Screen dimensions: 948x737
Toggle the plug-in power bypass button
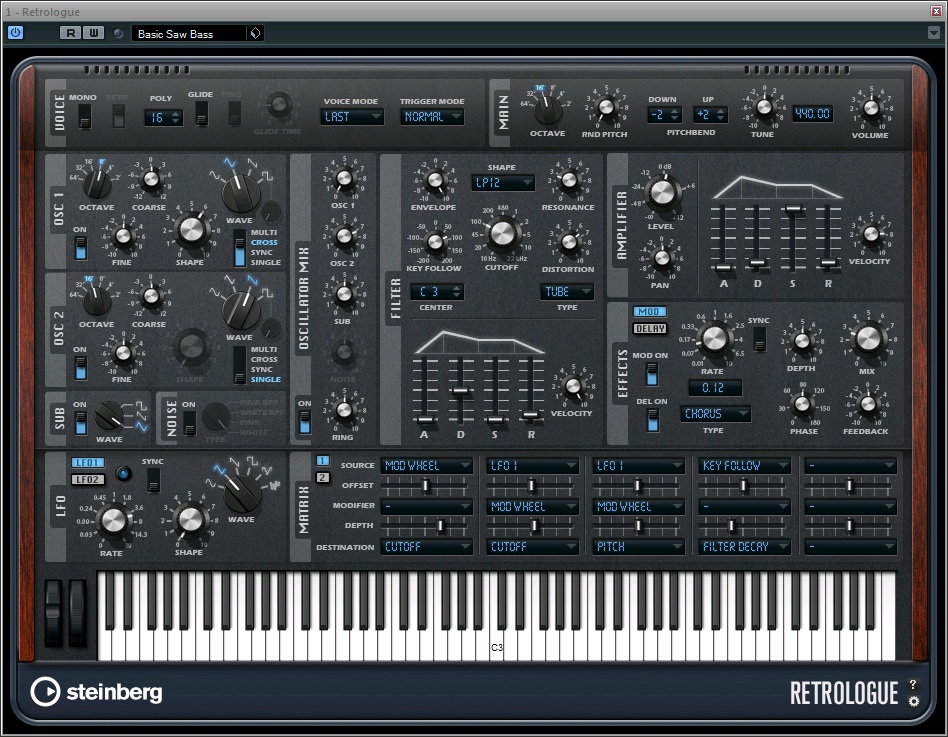(x=16, y=33)
